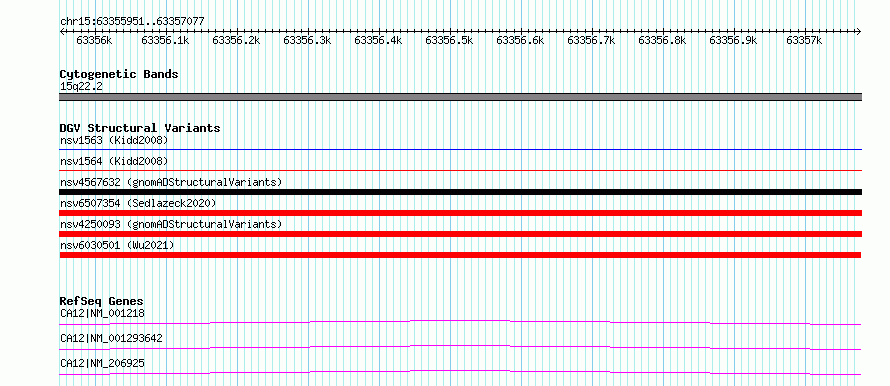890x386 pixels.
Task: Click the 63356.3k ruler tick label
Action: 307,41
